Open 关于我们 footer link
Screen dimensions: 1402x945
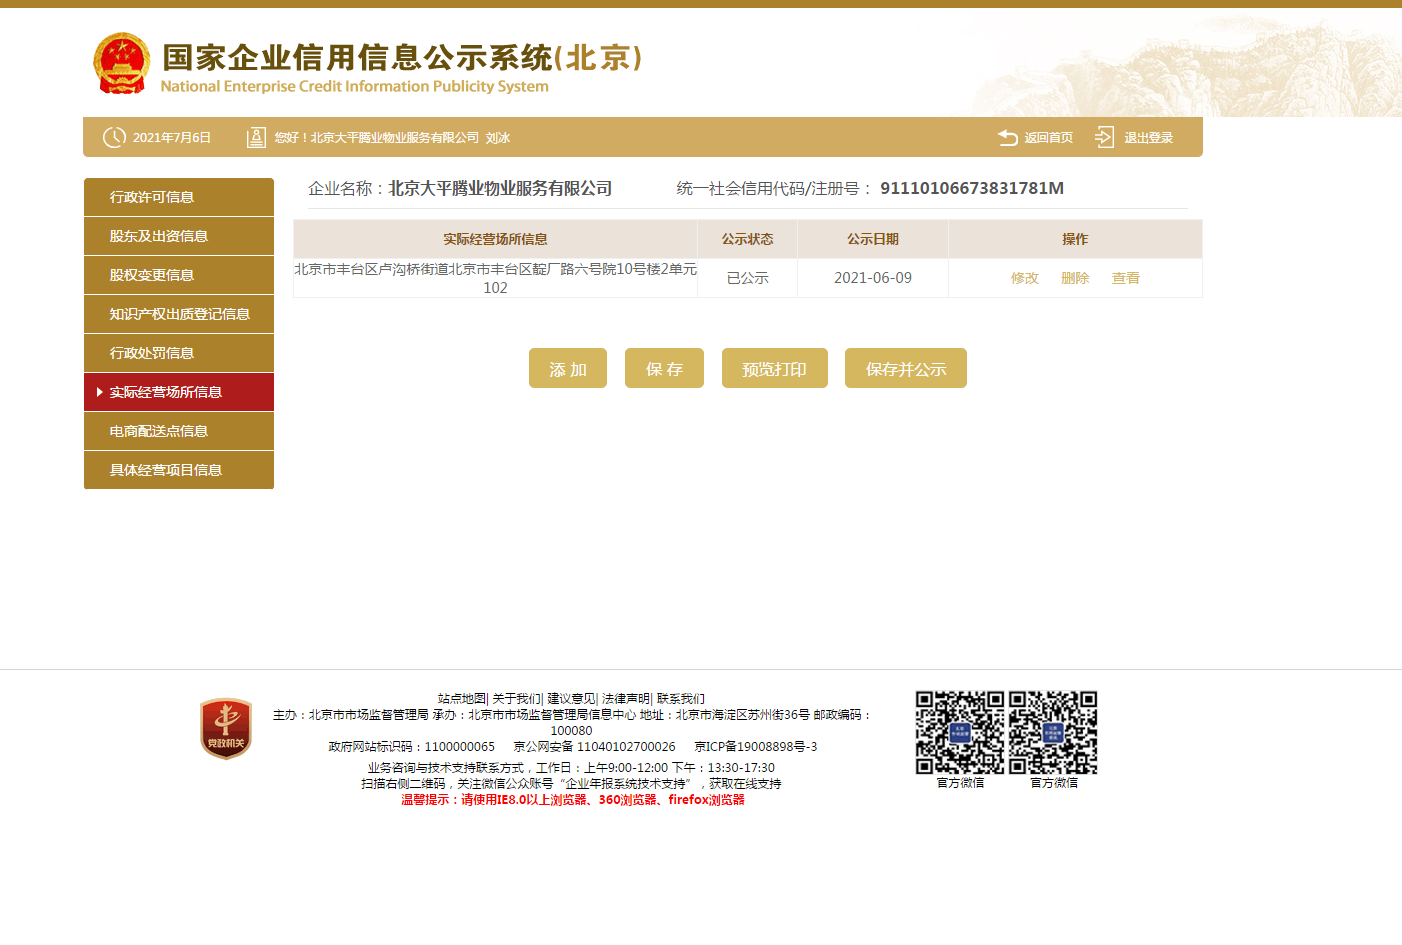point(516,699)
